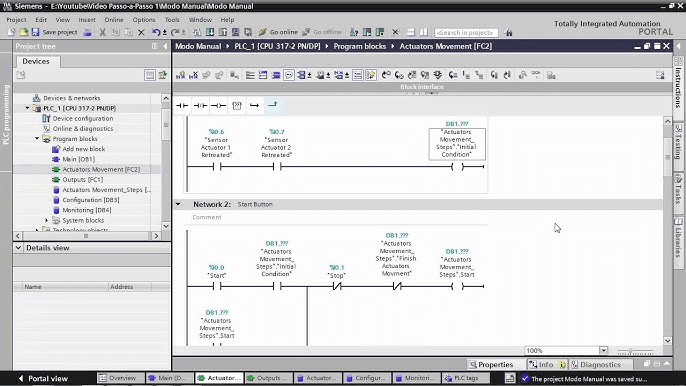Open the Info tab
The image size is (686, 386).
(x=546, y=365)
